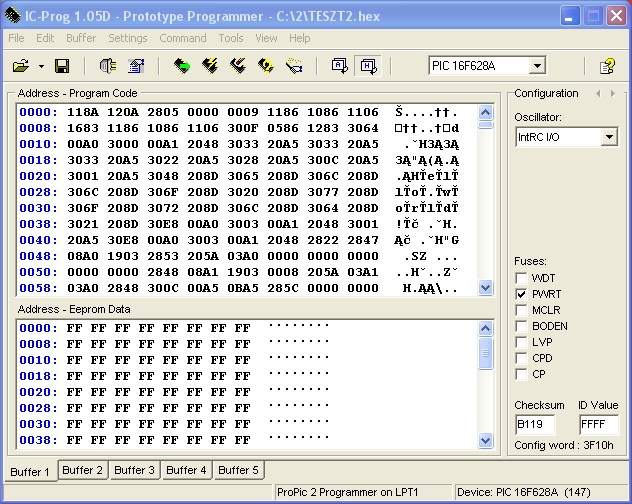Screen dimensions: 632x504
Task: Click status text ProPic 2 Programmer on LPT1
Action: click(347, 492)
